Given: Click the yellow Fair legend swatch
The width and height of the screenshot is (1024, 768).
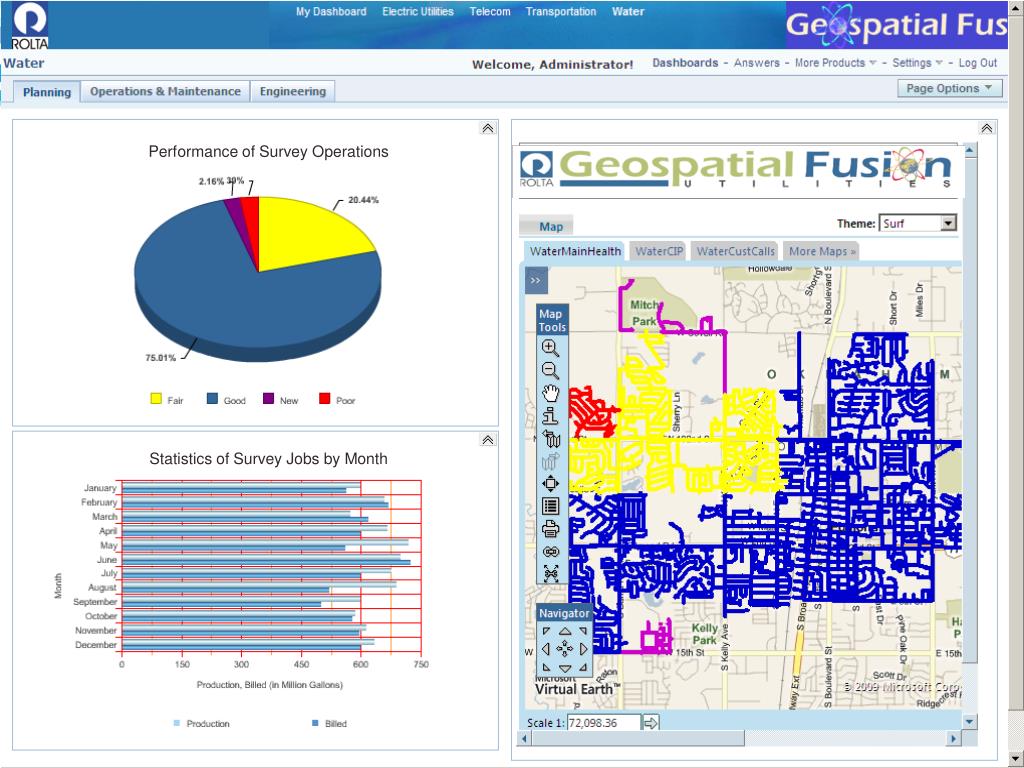Looking at the screenshot, I should point(156,398).
